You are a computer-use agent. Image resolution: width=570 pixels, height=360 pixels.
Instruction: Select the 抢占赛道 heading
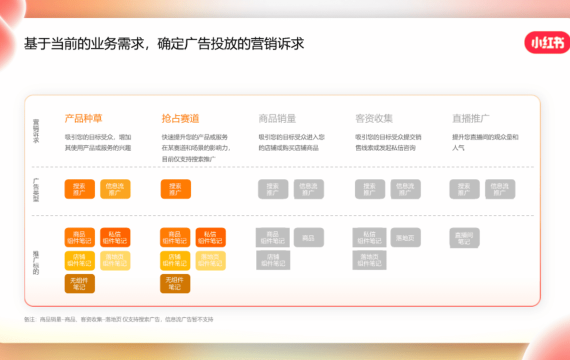[180, 119]
